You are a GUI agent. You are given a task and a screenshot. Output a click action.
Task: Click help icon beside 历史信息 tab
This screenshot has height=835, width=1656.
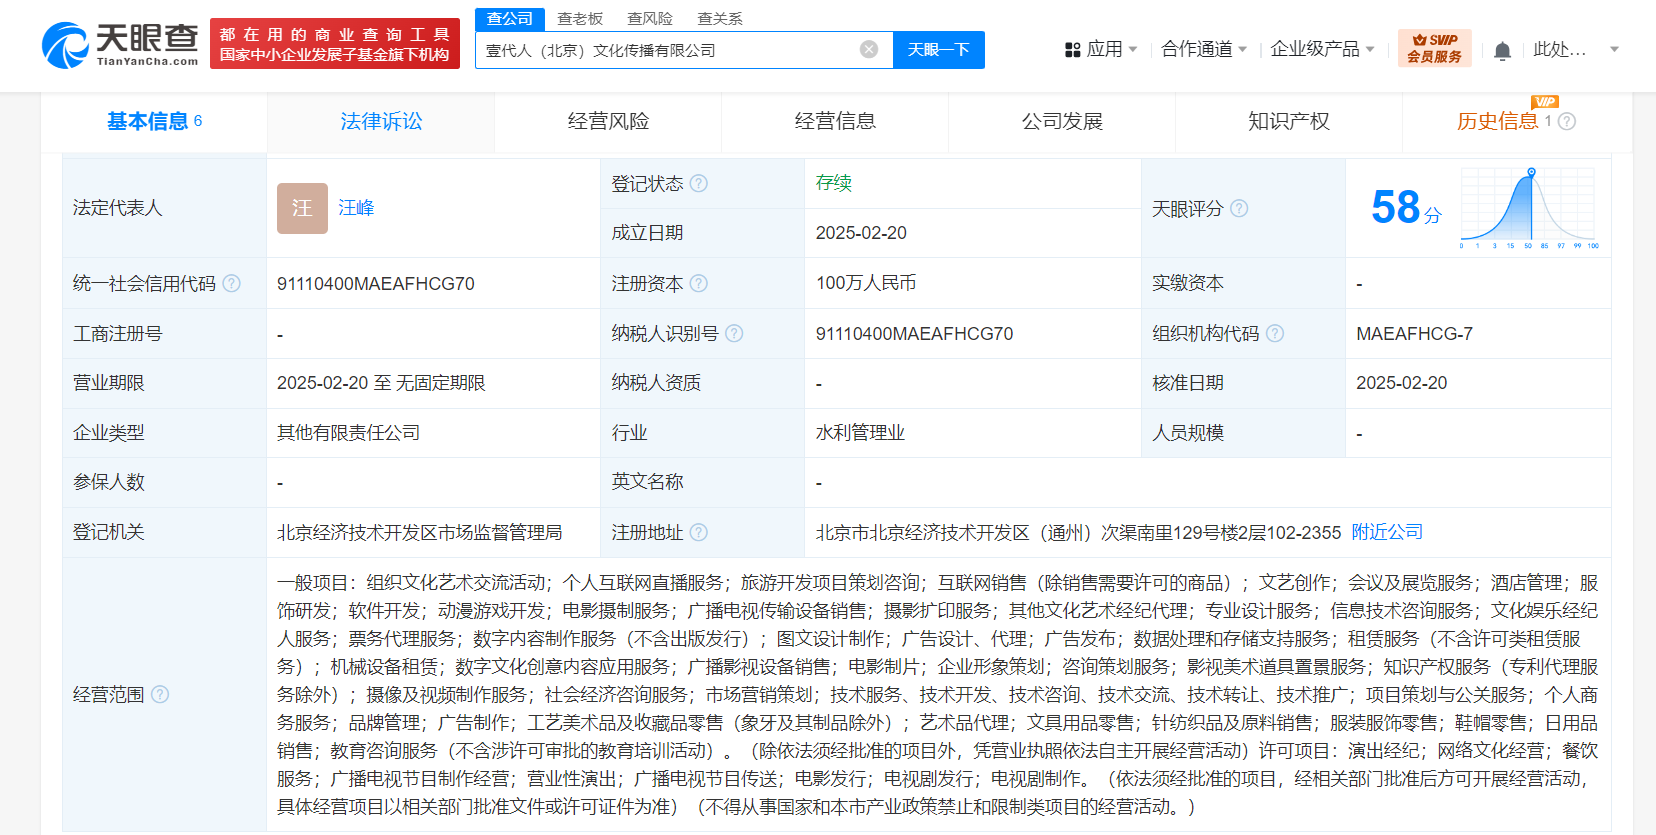[x=1567, y=121]
